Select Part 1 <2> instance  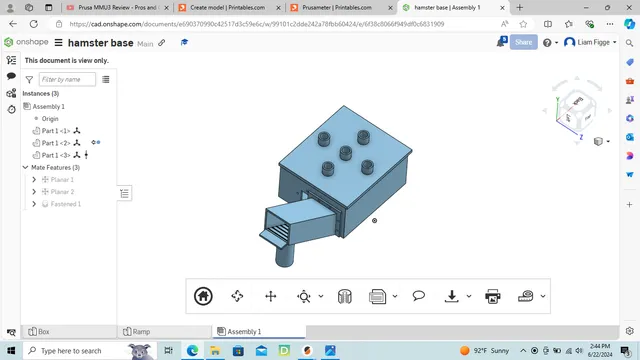[x=56, y=143]
